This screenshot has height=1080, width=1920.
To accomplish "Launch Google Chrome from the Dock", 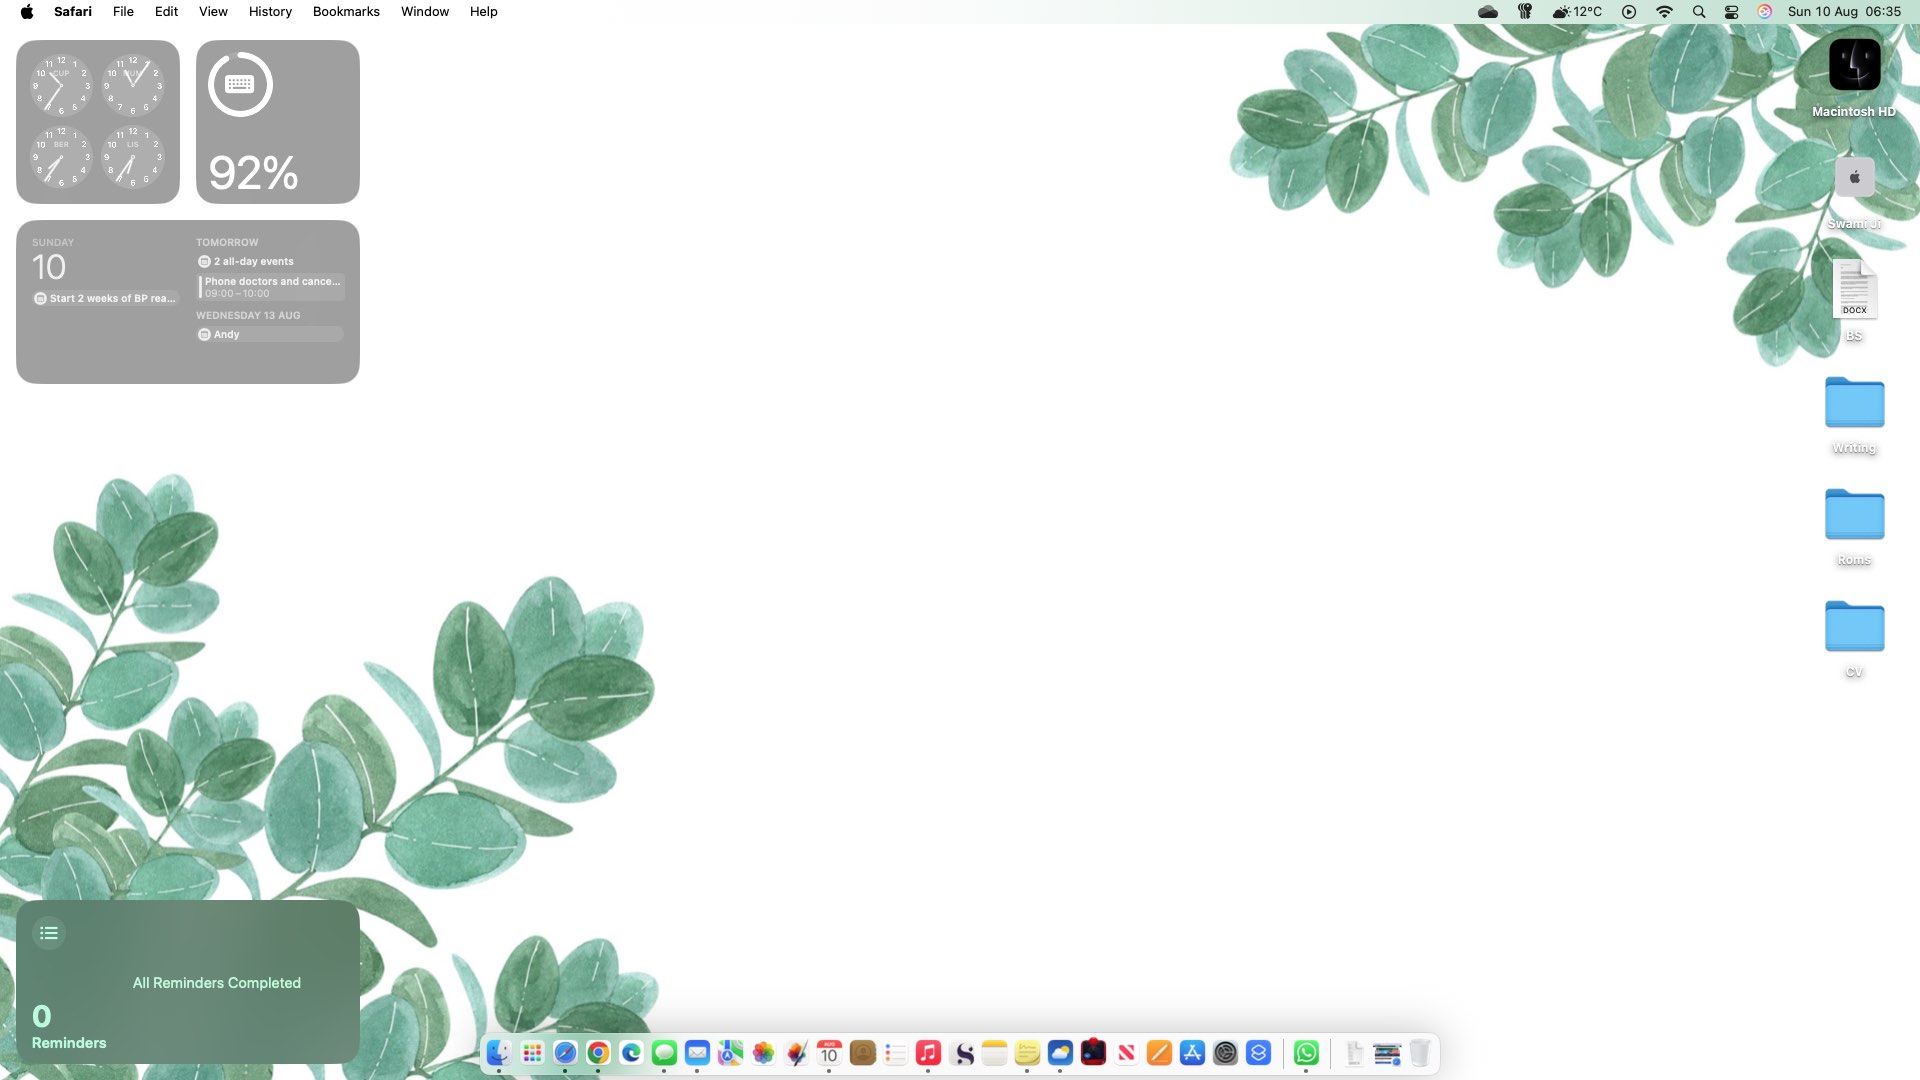I will coord(598,1053).
